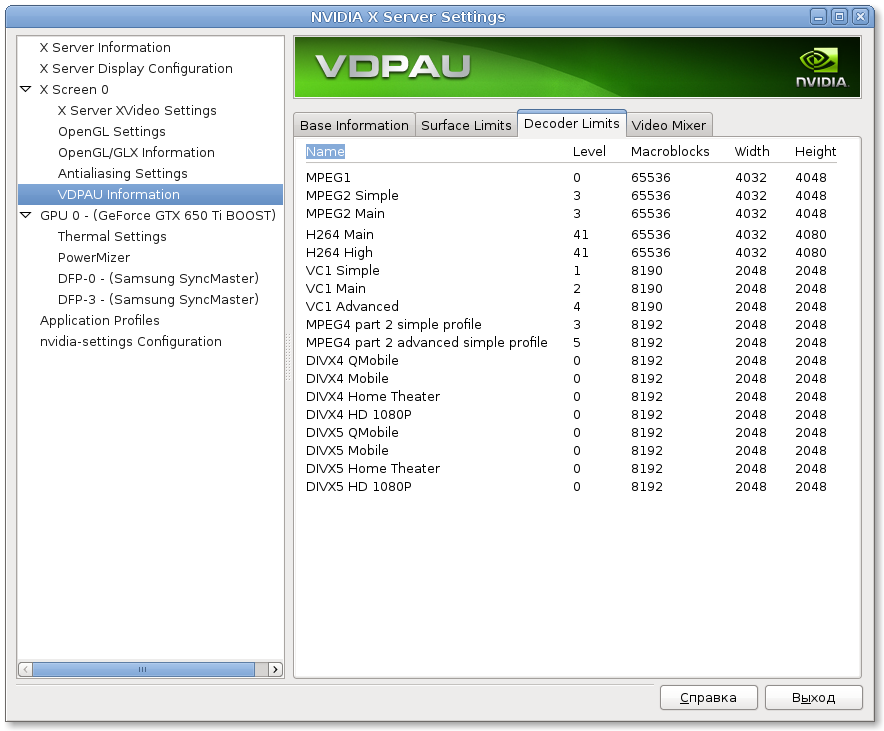Close the NVIDIA X Server Settings window
884x731 pixels.
point(860,17)
